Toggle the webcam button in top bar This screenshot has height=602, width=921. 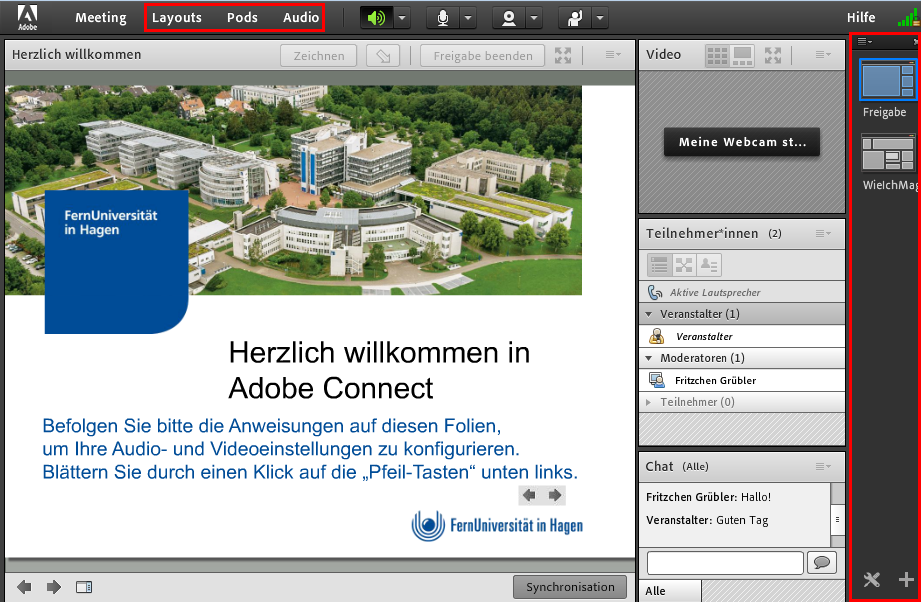509,18
